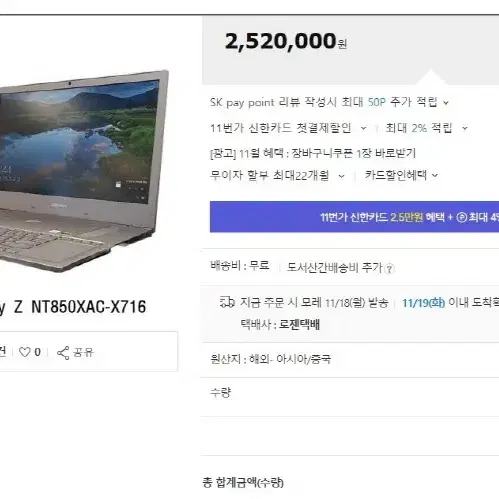Click the 로젠택배 courier name
This screenshot has height=499, width=499.
(299, 324)
